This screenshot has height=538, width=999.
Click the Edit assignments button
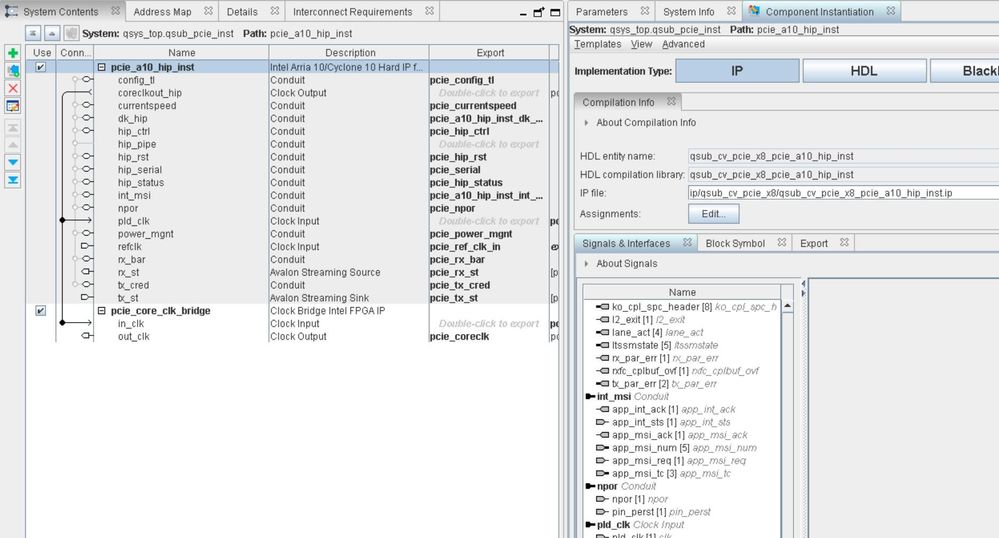click(714, 214)
